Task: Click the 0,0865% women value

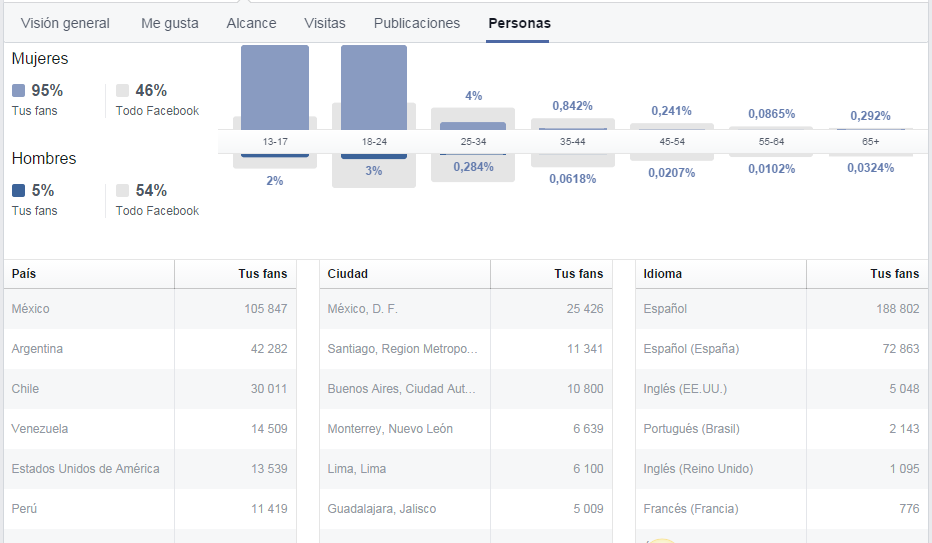Action: tap(772, 113)
